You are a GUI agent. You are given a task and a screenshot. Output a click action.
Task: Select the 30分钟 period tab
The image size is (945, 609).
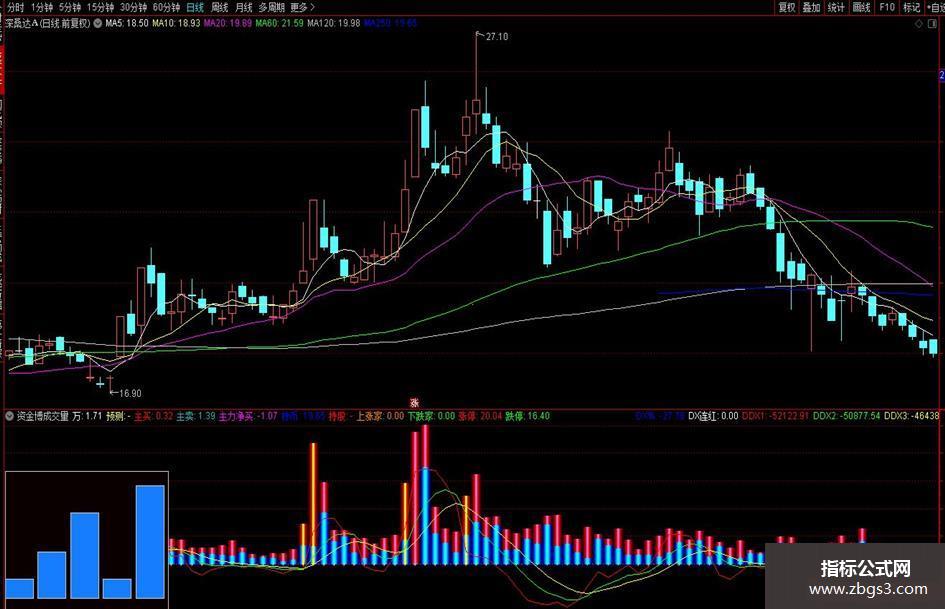pos(133,7)
